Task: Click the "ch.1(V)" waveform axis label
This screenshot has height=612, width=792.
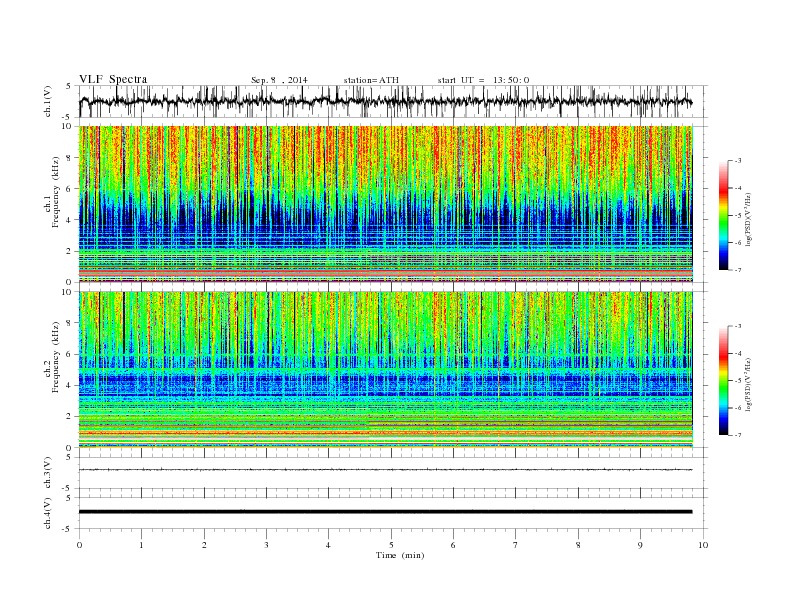Action: tap(47, 102)
